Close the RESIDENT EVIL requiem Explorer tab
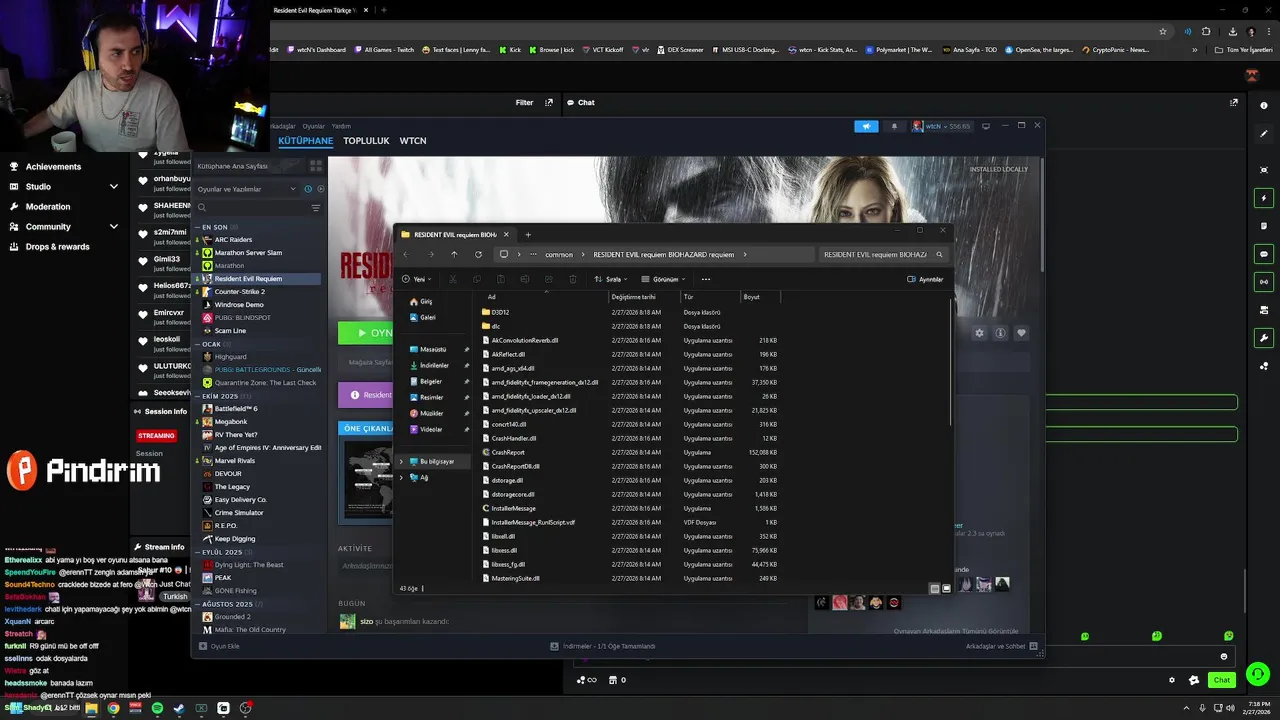 click(506, 234)
